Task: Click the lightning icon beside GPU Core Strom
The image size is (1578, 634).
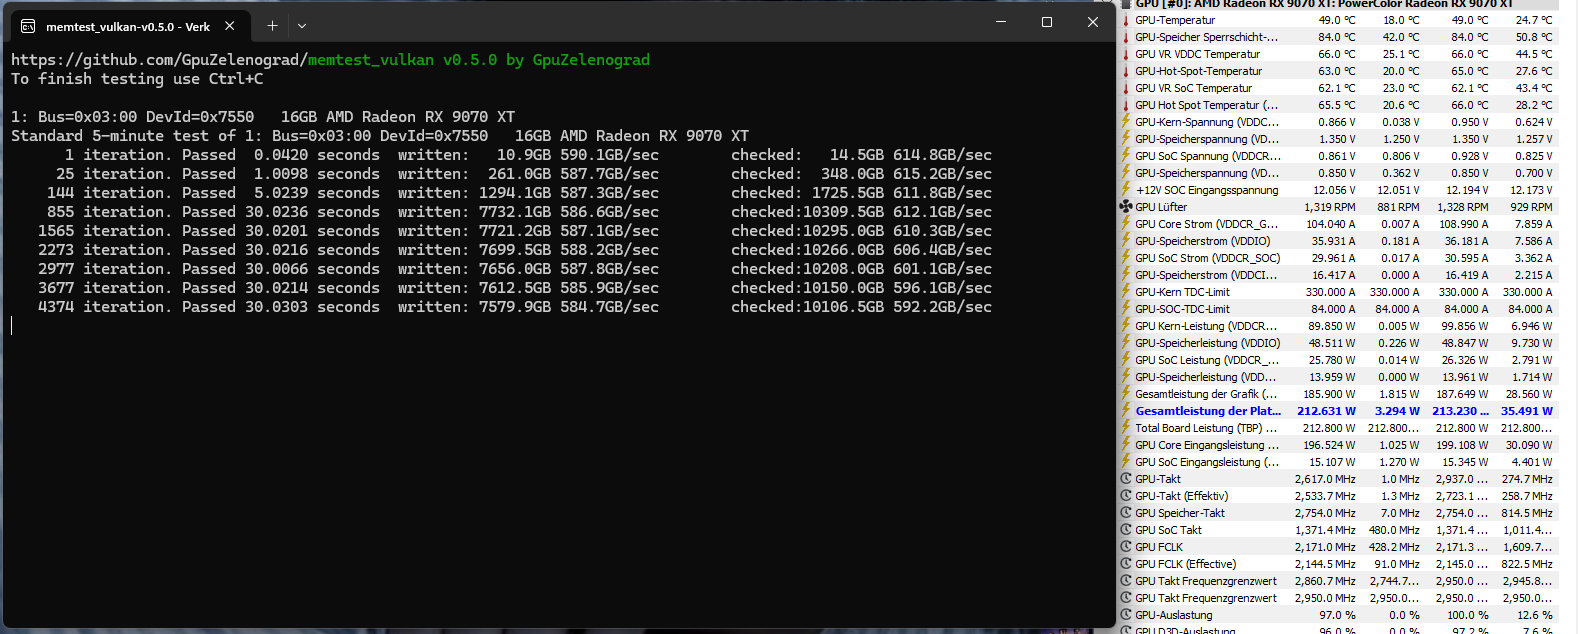Action: 1126,224
